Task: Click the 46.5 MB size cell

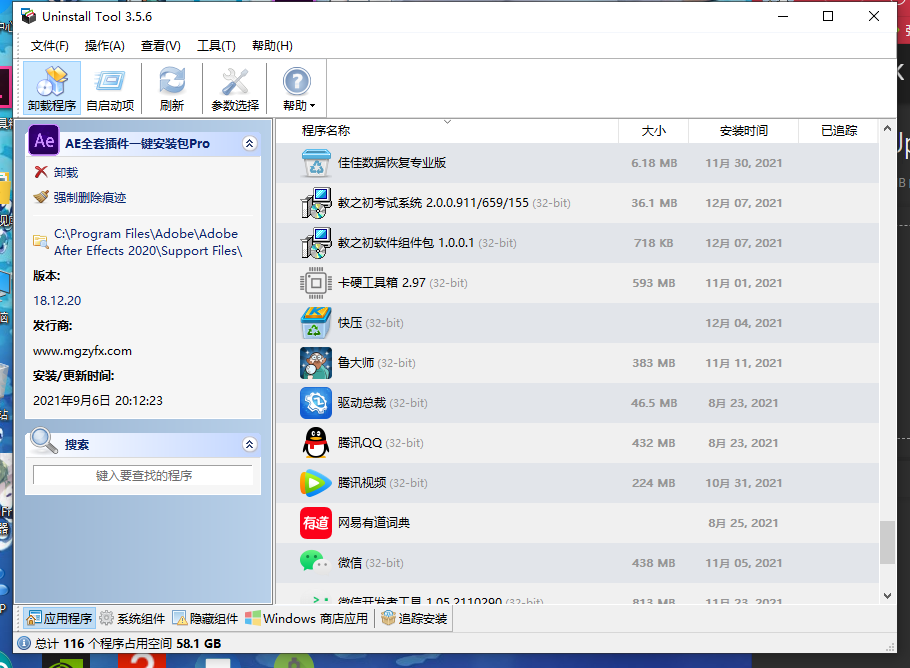Action: click(654, 403)
